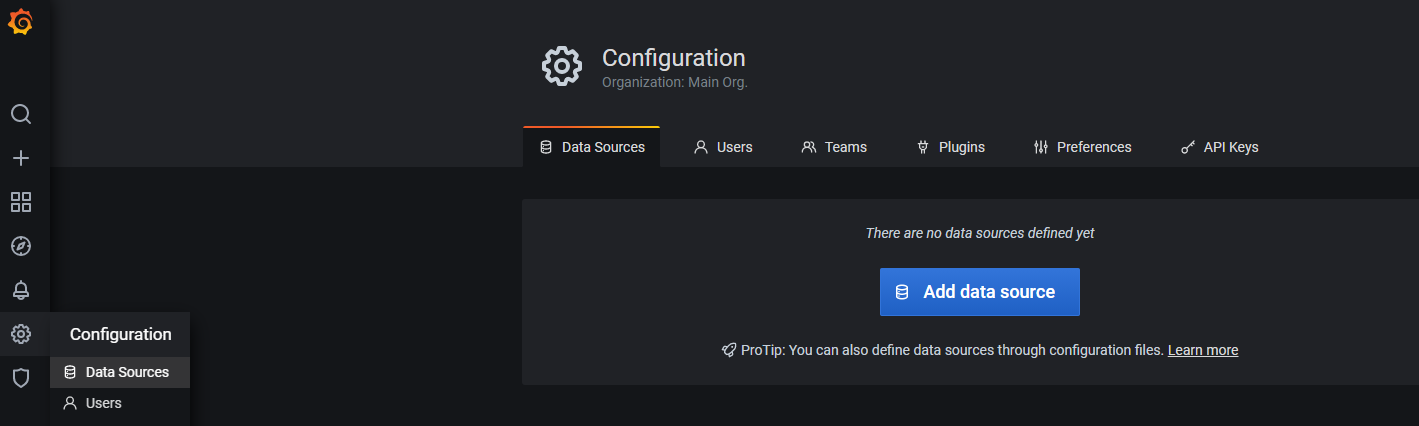Switch to the API Keys tab
The image size is (1419, 426).
[x=1220, y=147]
